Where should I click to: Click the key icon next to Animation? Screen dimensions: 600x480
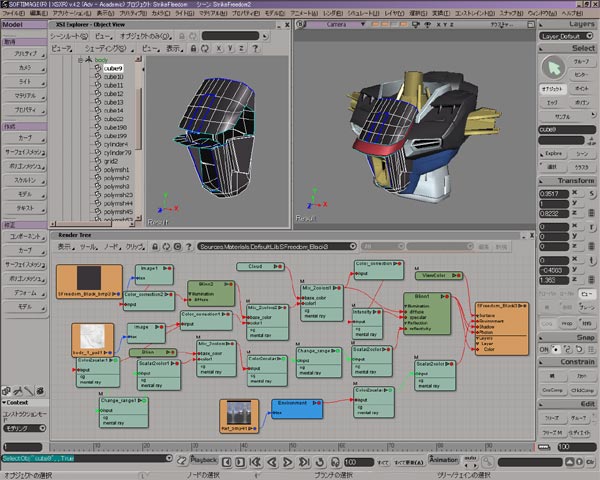(487, 462)
